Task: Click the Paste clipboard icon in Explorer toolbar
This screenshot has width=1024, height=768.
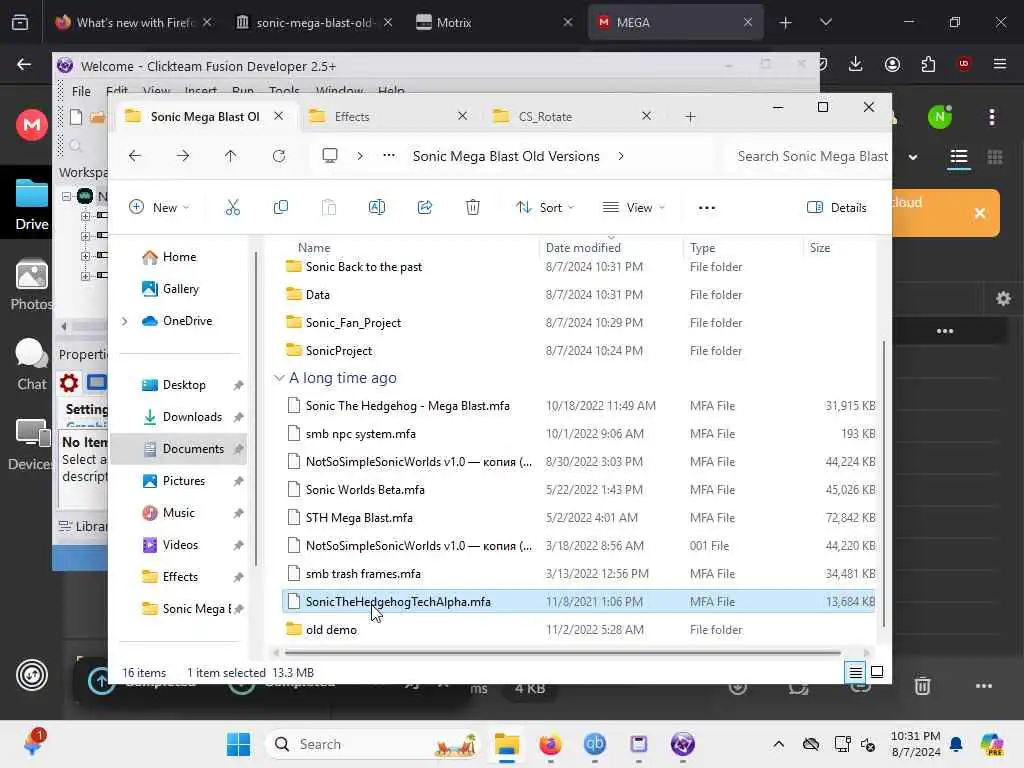Action: tap(328, 208)
